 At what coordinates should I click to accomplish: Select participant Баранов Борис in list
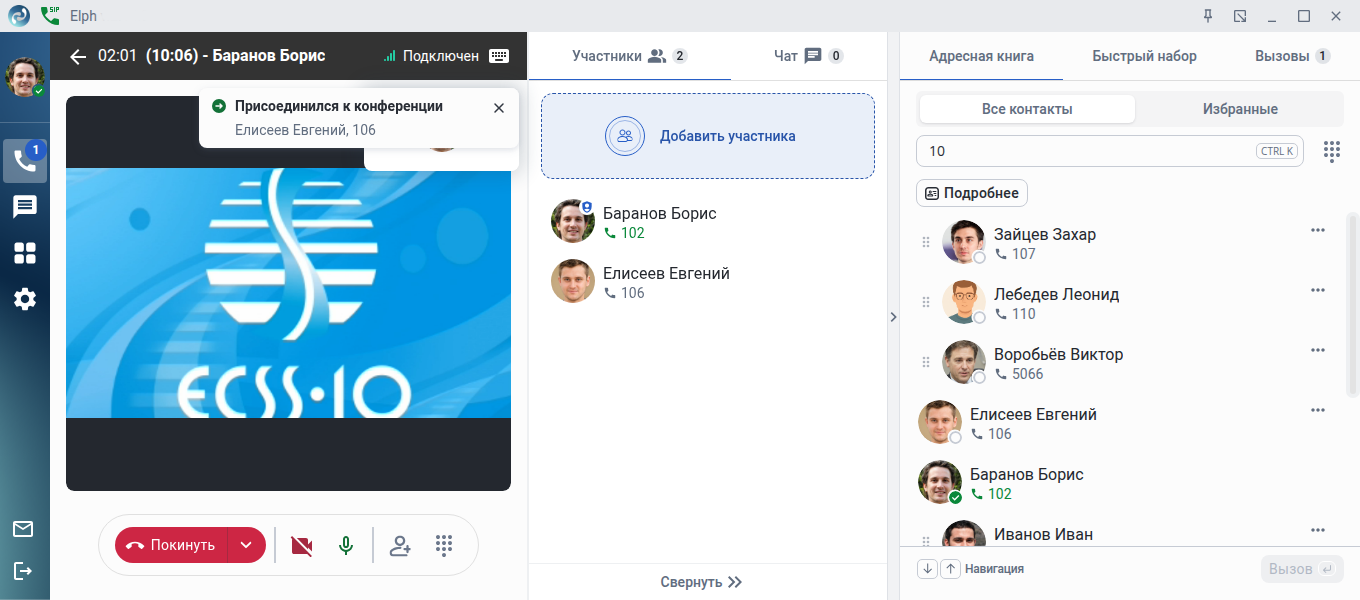pyautogui.click(x=708, y=222)
